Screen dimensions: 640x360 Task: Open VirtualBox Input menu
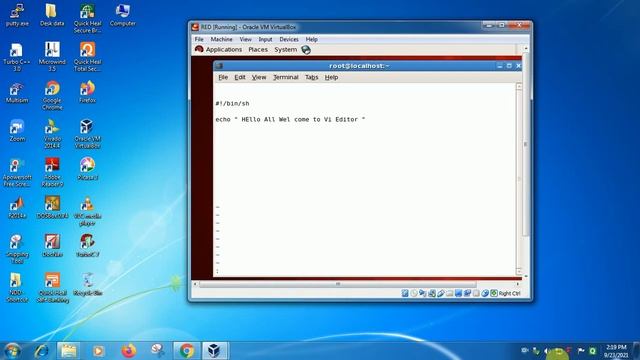coord(265,39)
